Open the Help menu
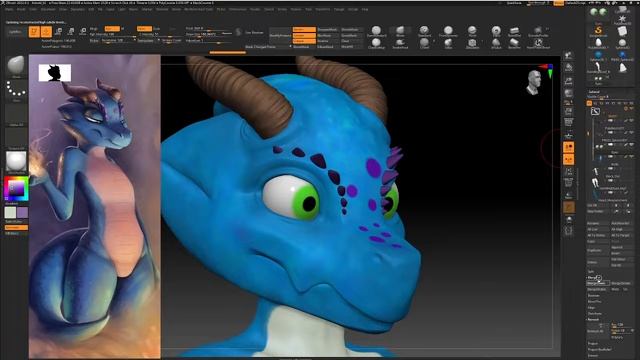 click(365, 9)
